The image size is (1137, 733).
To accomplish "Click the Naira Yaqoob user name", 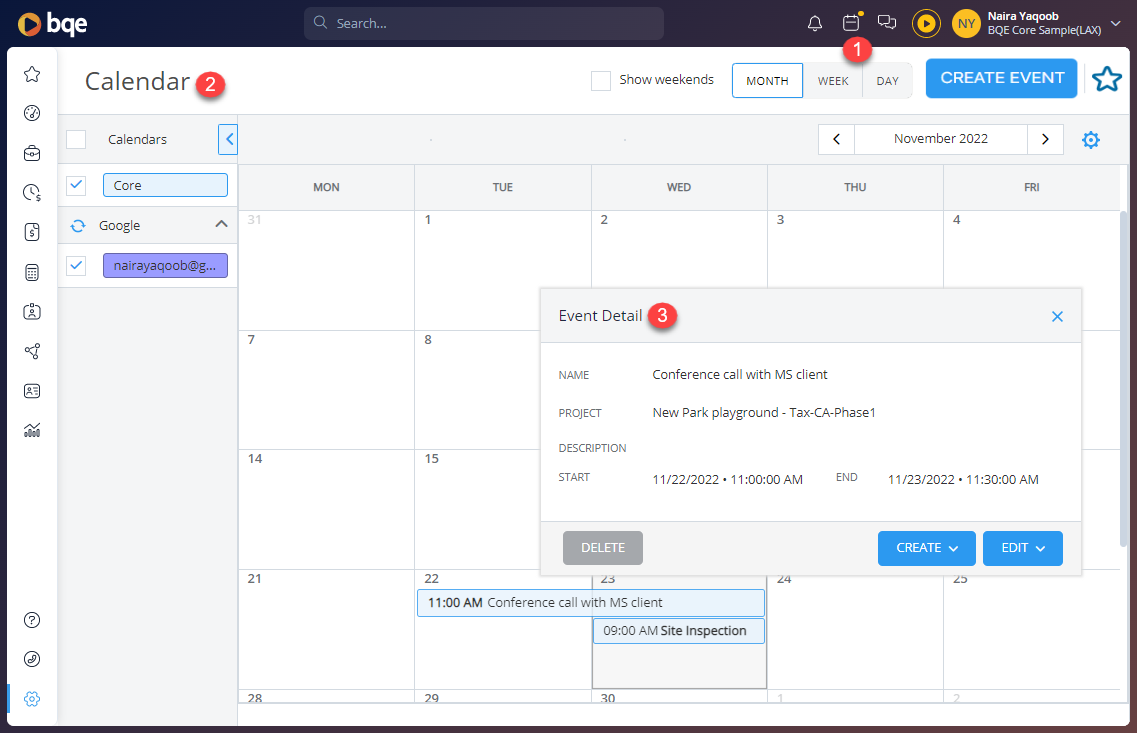I will pos(1022,16).
